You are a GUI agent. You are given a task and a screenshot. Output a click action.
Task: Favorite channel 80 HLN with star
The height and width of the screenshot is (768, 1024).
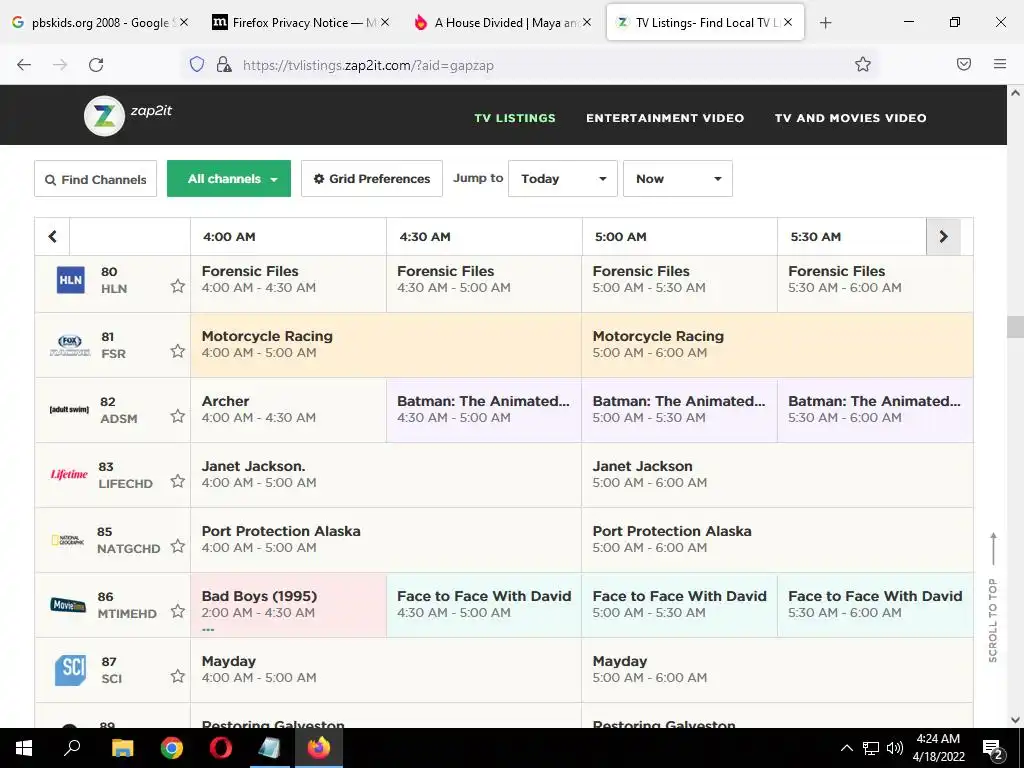click(178, 286)
